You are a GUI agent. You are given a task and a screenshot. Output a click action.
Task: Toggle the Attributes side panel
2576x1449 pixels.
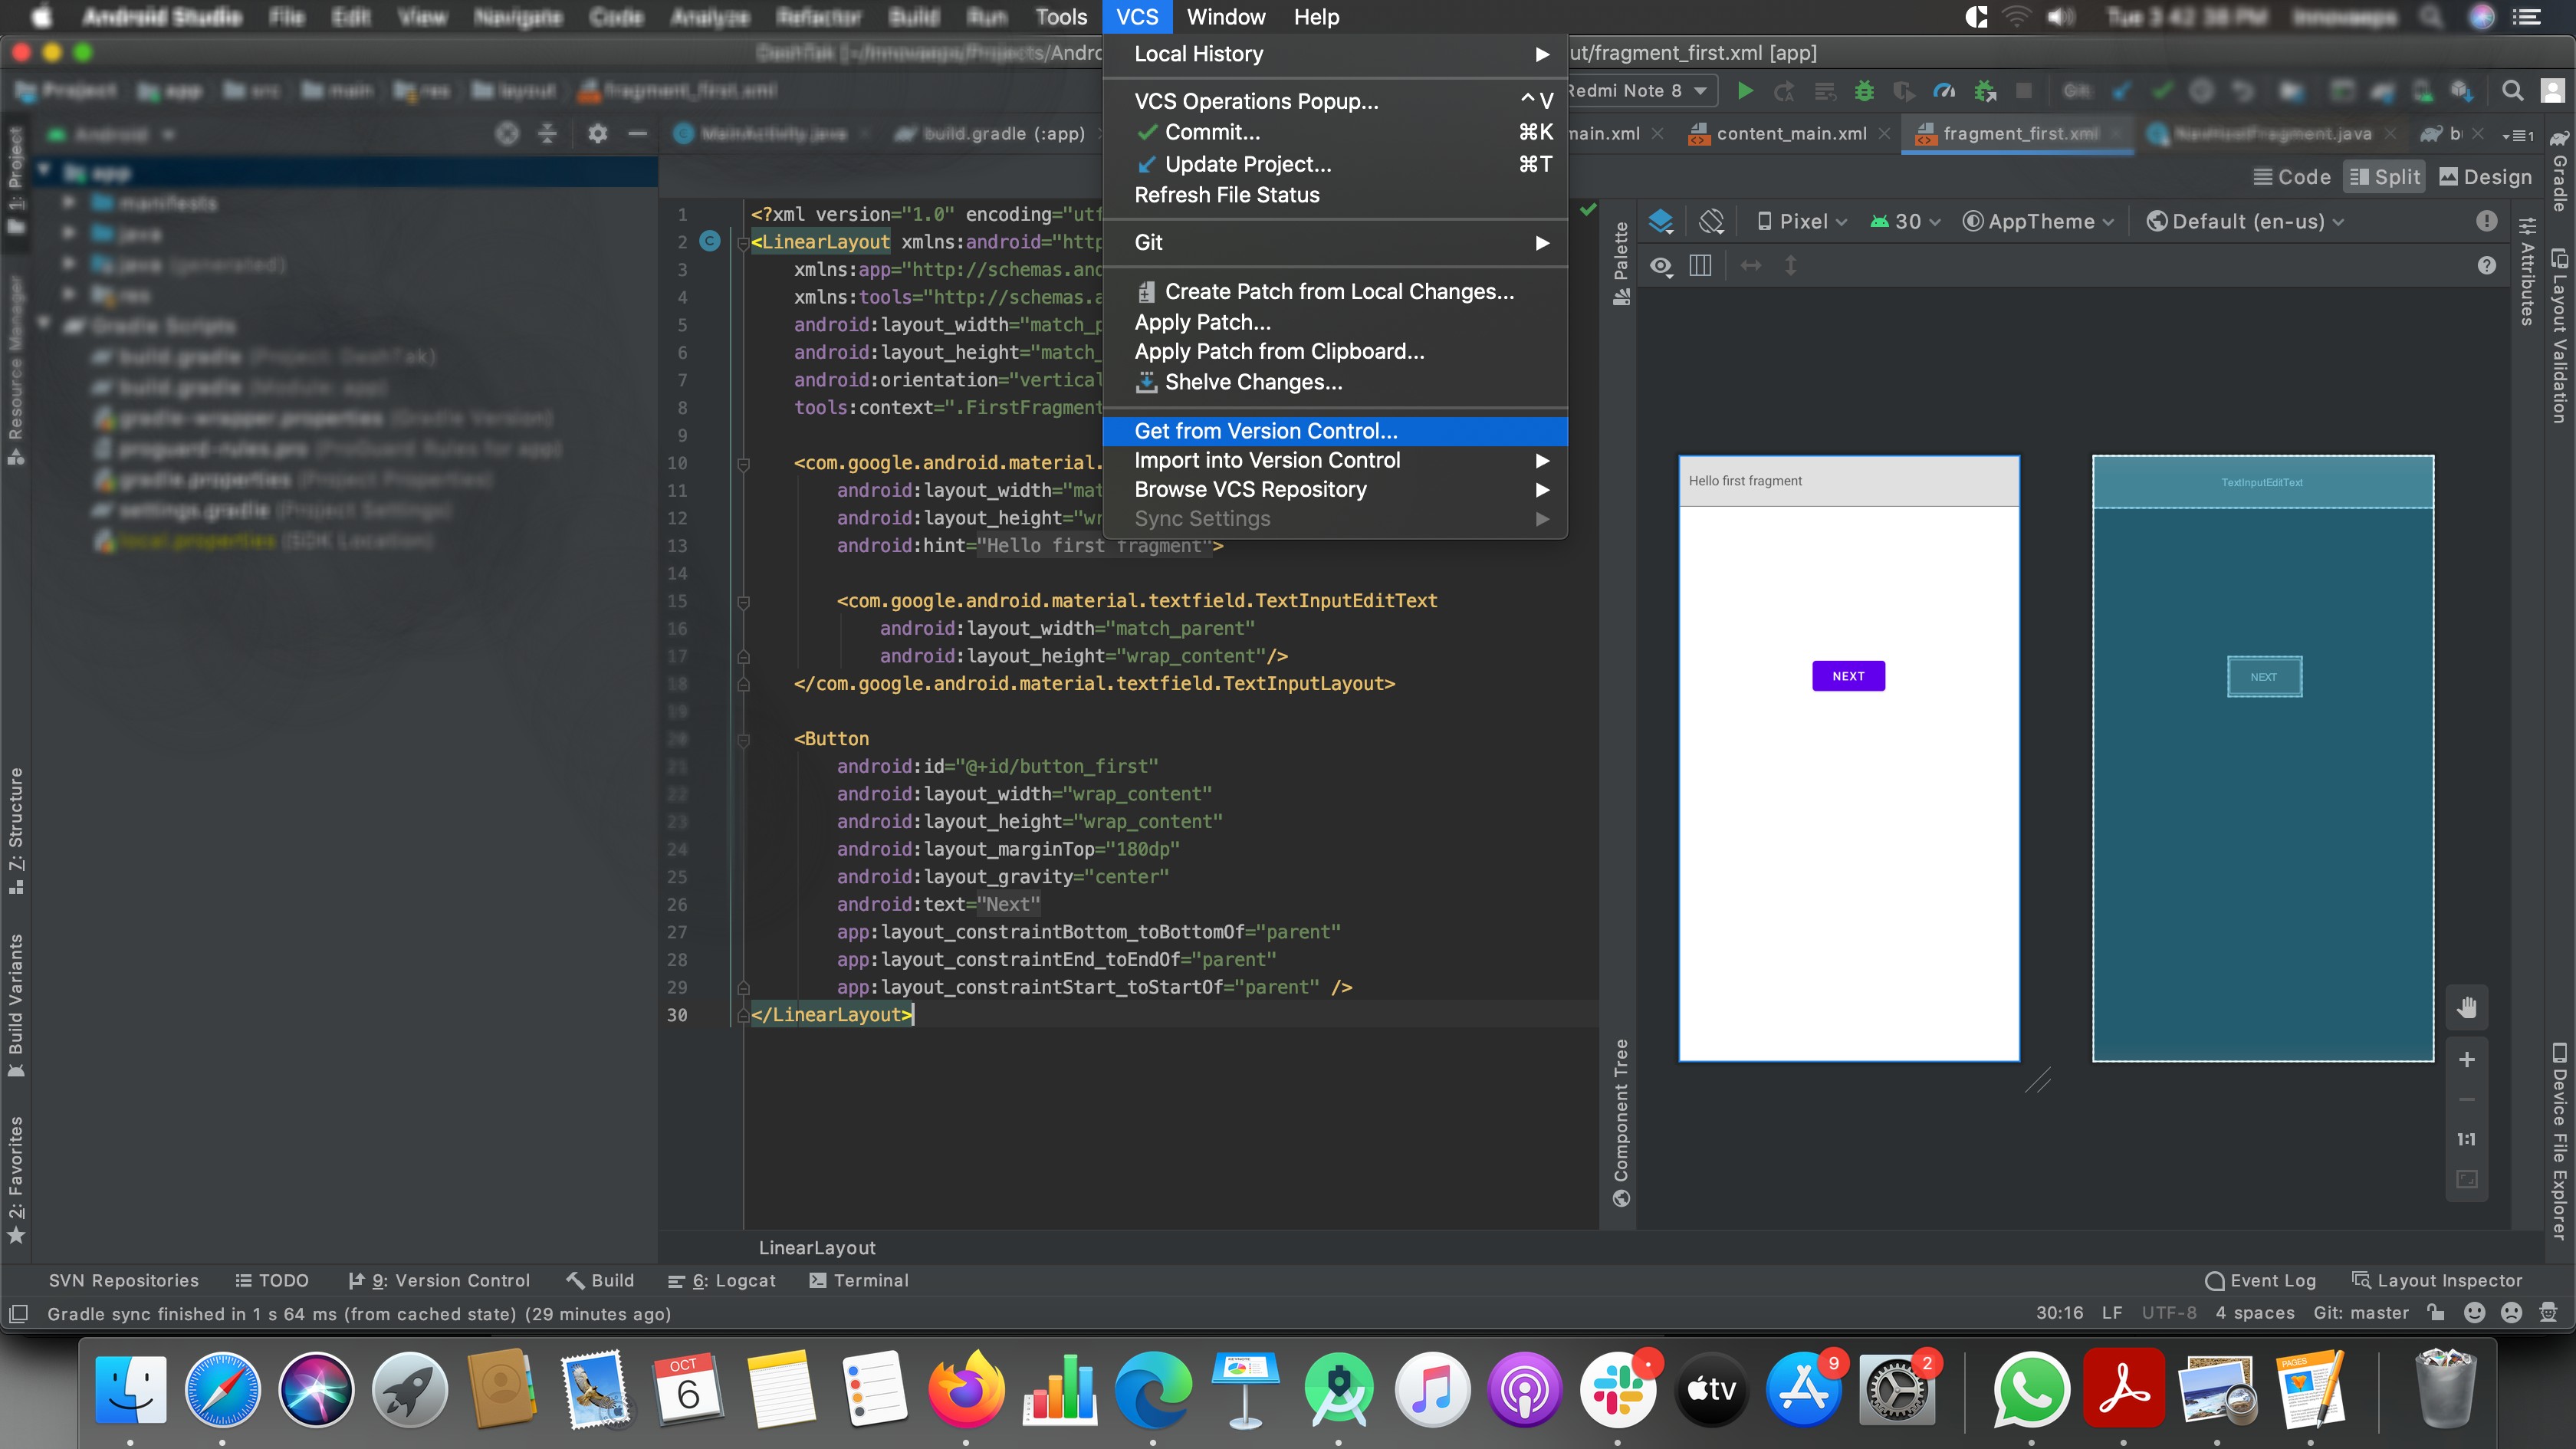pos(2526,271)
